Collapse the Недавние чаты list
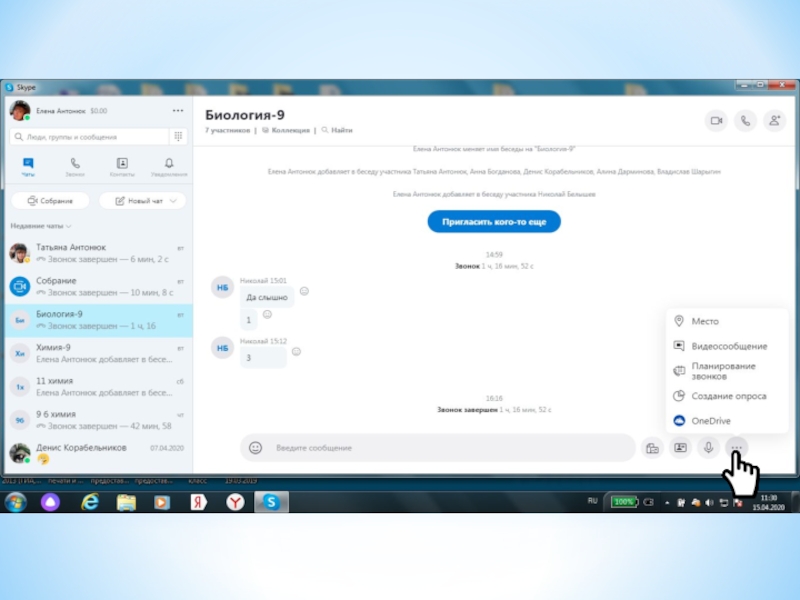The width and height of the screenshot is (800, 600). tap(41, 226)
